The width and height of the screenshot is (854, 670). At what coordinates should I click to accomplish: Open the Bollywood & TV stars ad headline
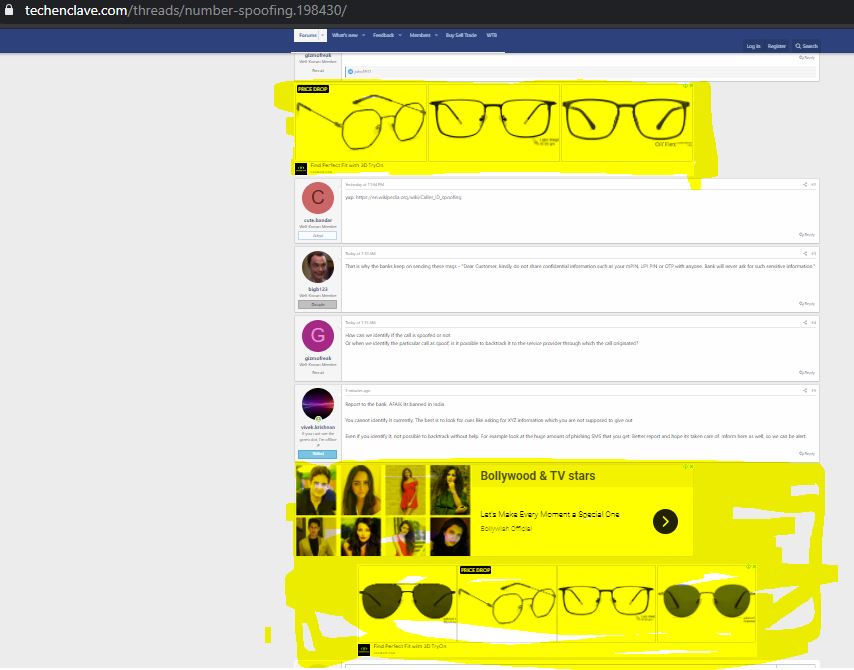[x=538, y=476]
